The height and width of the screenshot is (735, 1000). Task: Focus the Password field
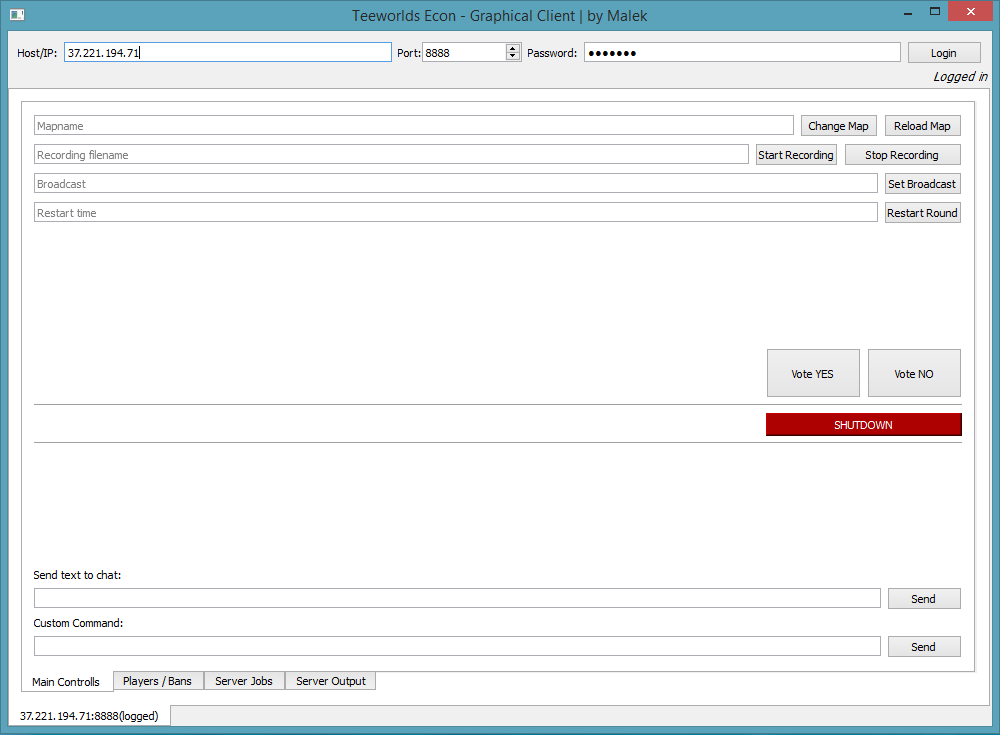pyautogui.click(x=742, y=52)
